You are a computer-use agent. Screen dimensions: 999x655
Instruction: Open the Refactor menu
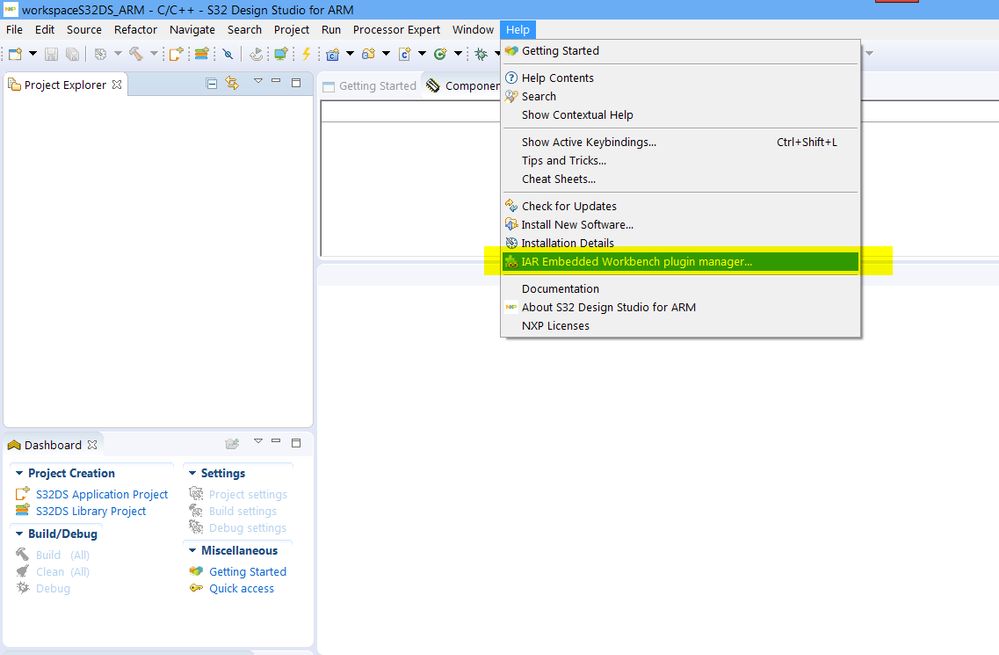click(x=136, y=29)
